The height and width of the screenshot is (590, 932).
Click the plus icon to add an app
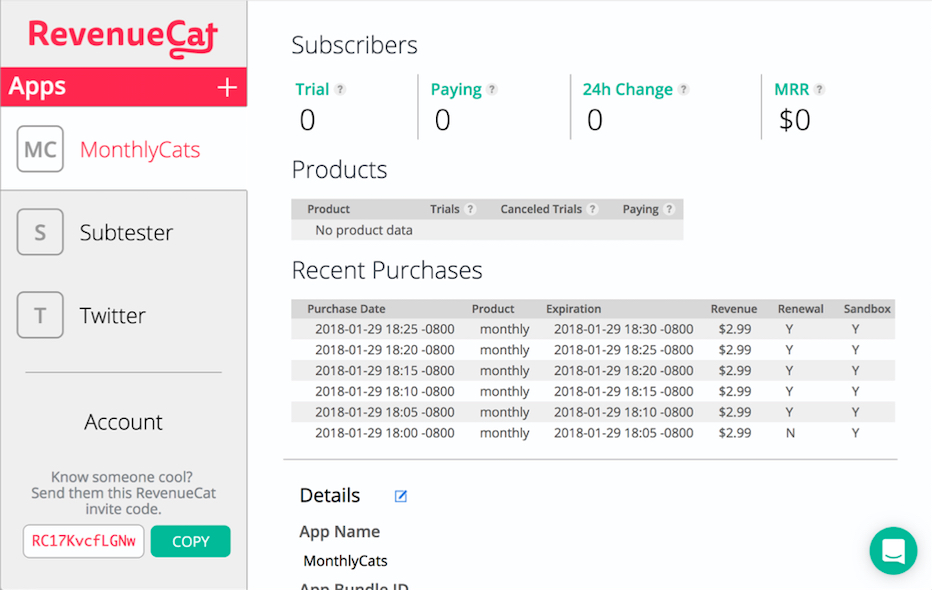click(227, 87)
